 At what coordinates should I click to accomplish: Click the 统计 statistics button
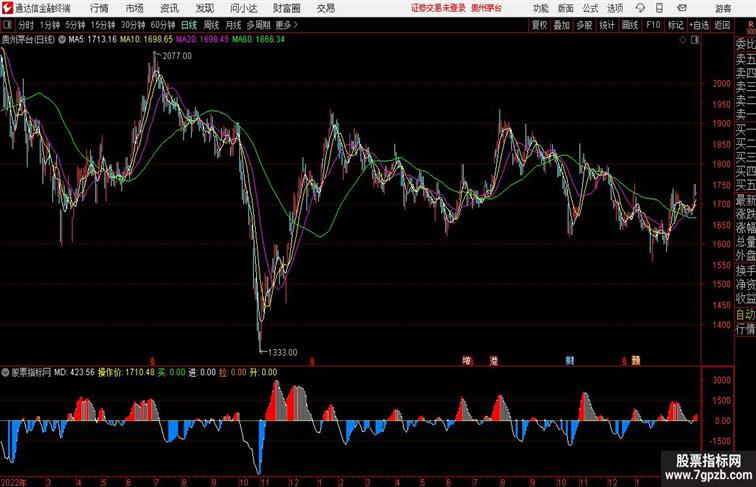click(x=607, y=25)
